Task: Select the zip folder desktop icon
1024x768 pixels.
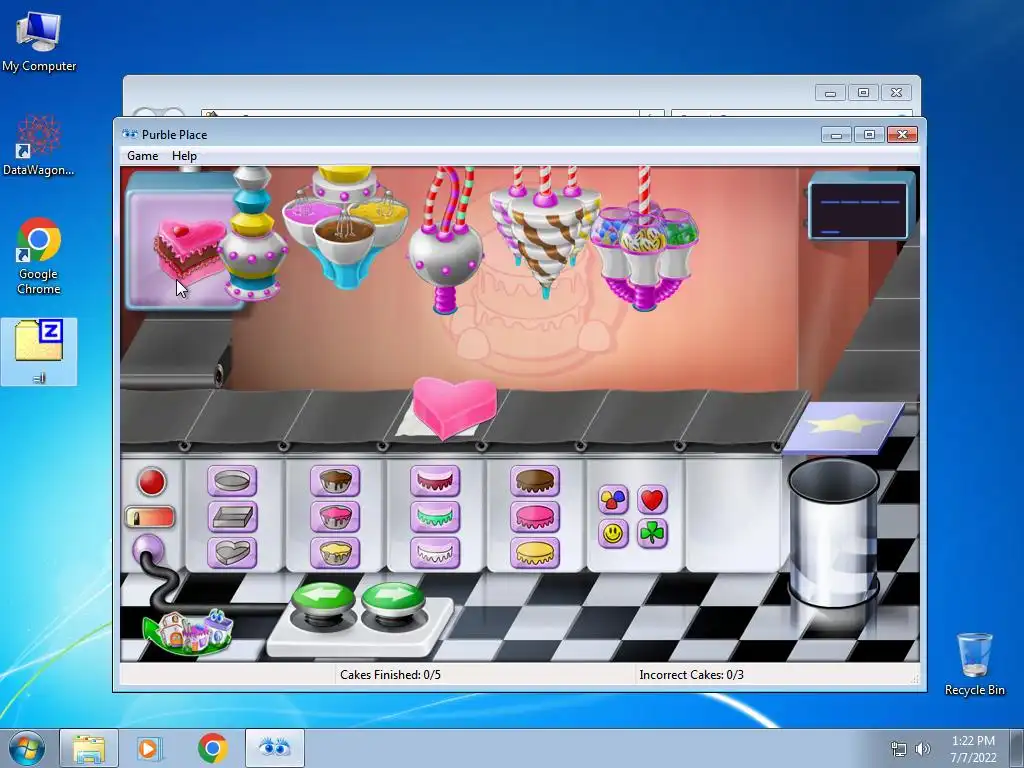Action: (39, 351)
